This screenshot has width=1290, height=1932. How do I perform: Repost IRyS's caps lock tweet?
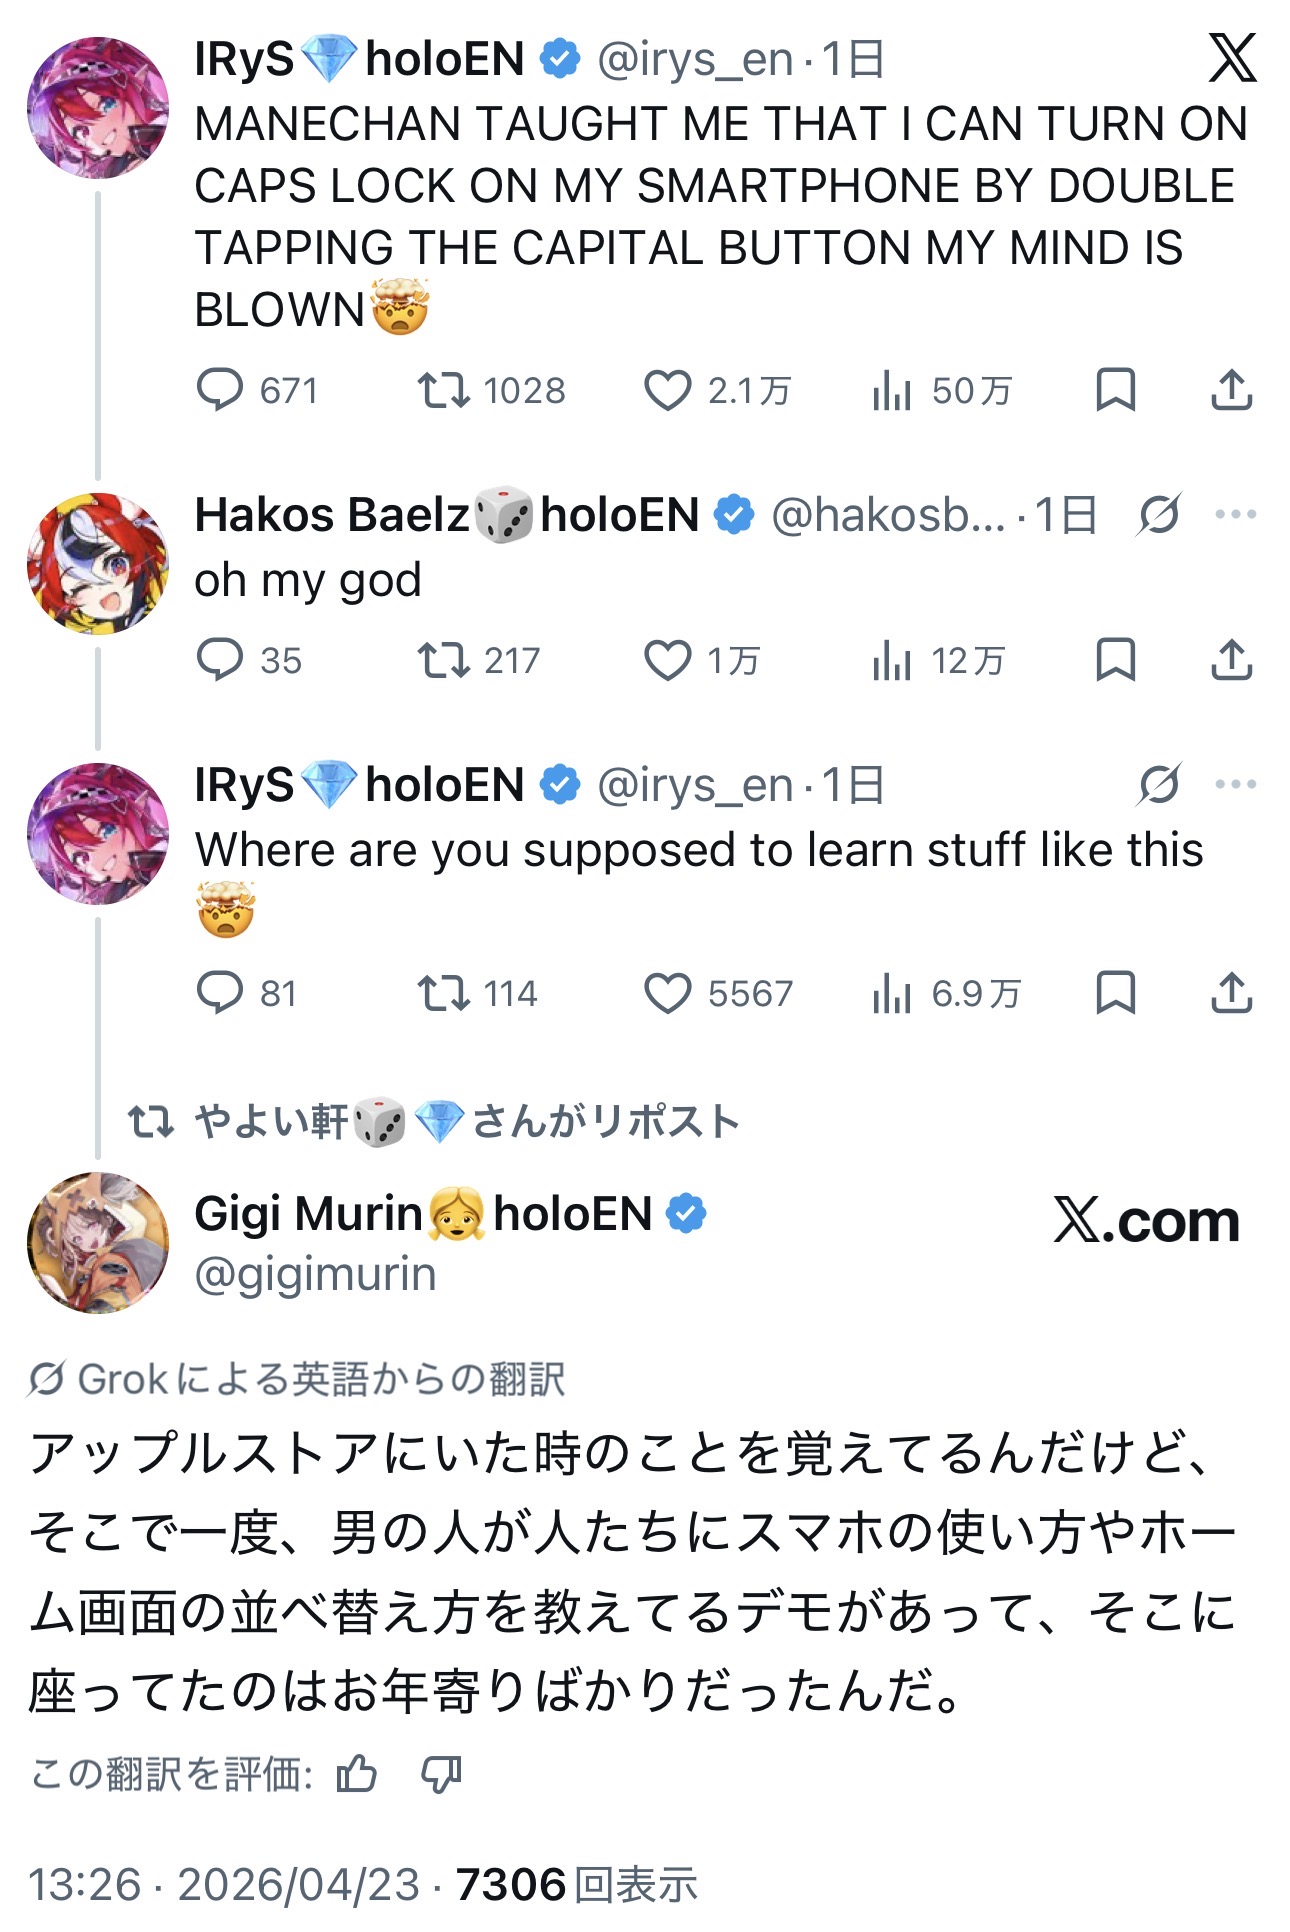(x=443, y=390)
